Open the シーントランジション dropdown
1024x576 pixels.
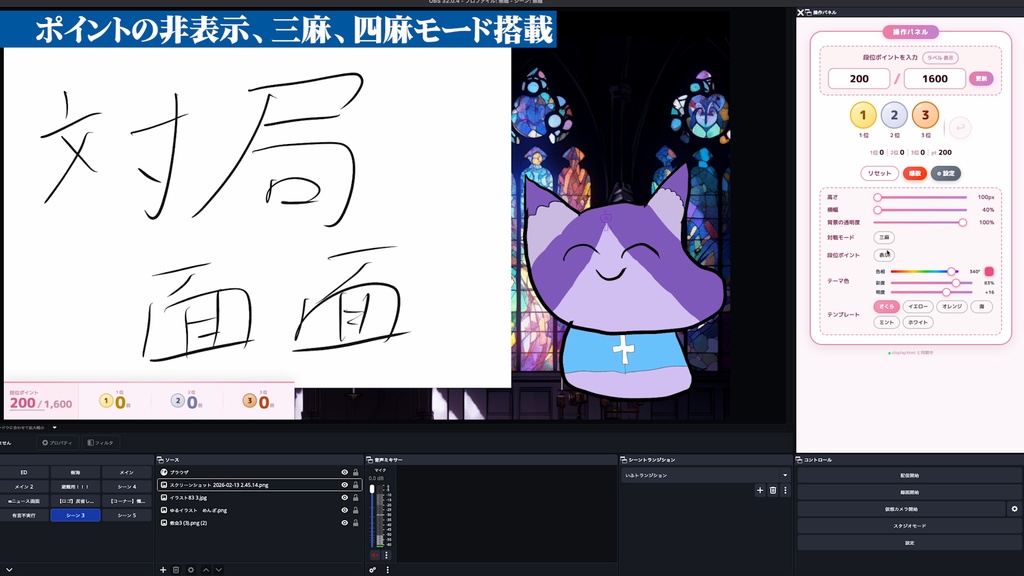click(700, 474)
